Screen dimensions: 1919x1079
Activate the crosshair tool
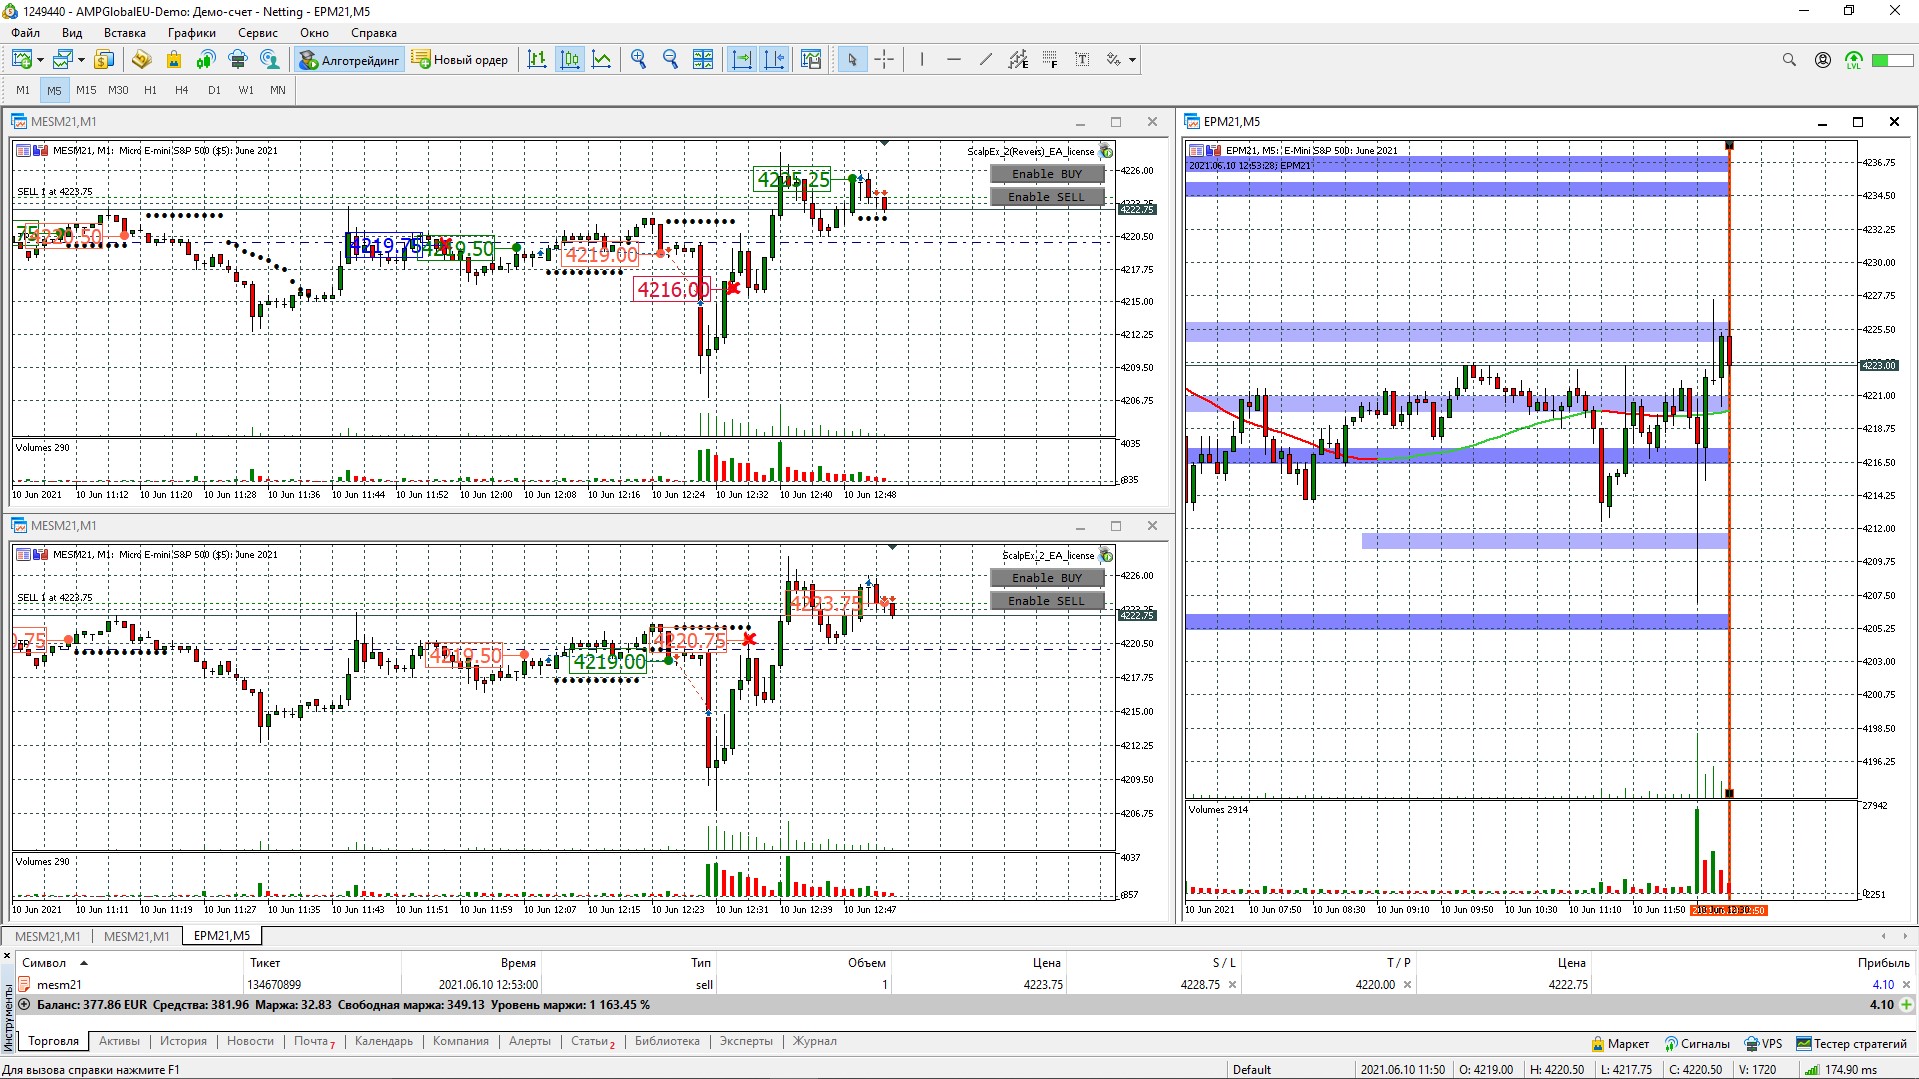884,60
